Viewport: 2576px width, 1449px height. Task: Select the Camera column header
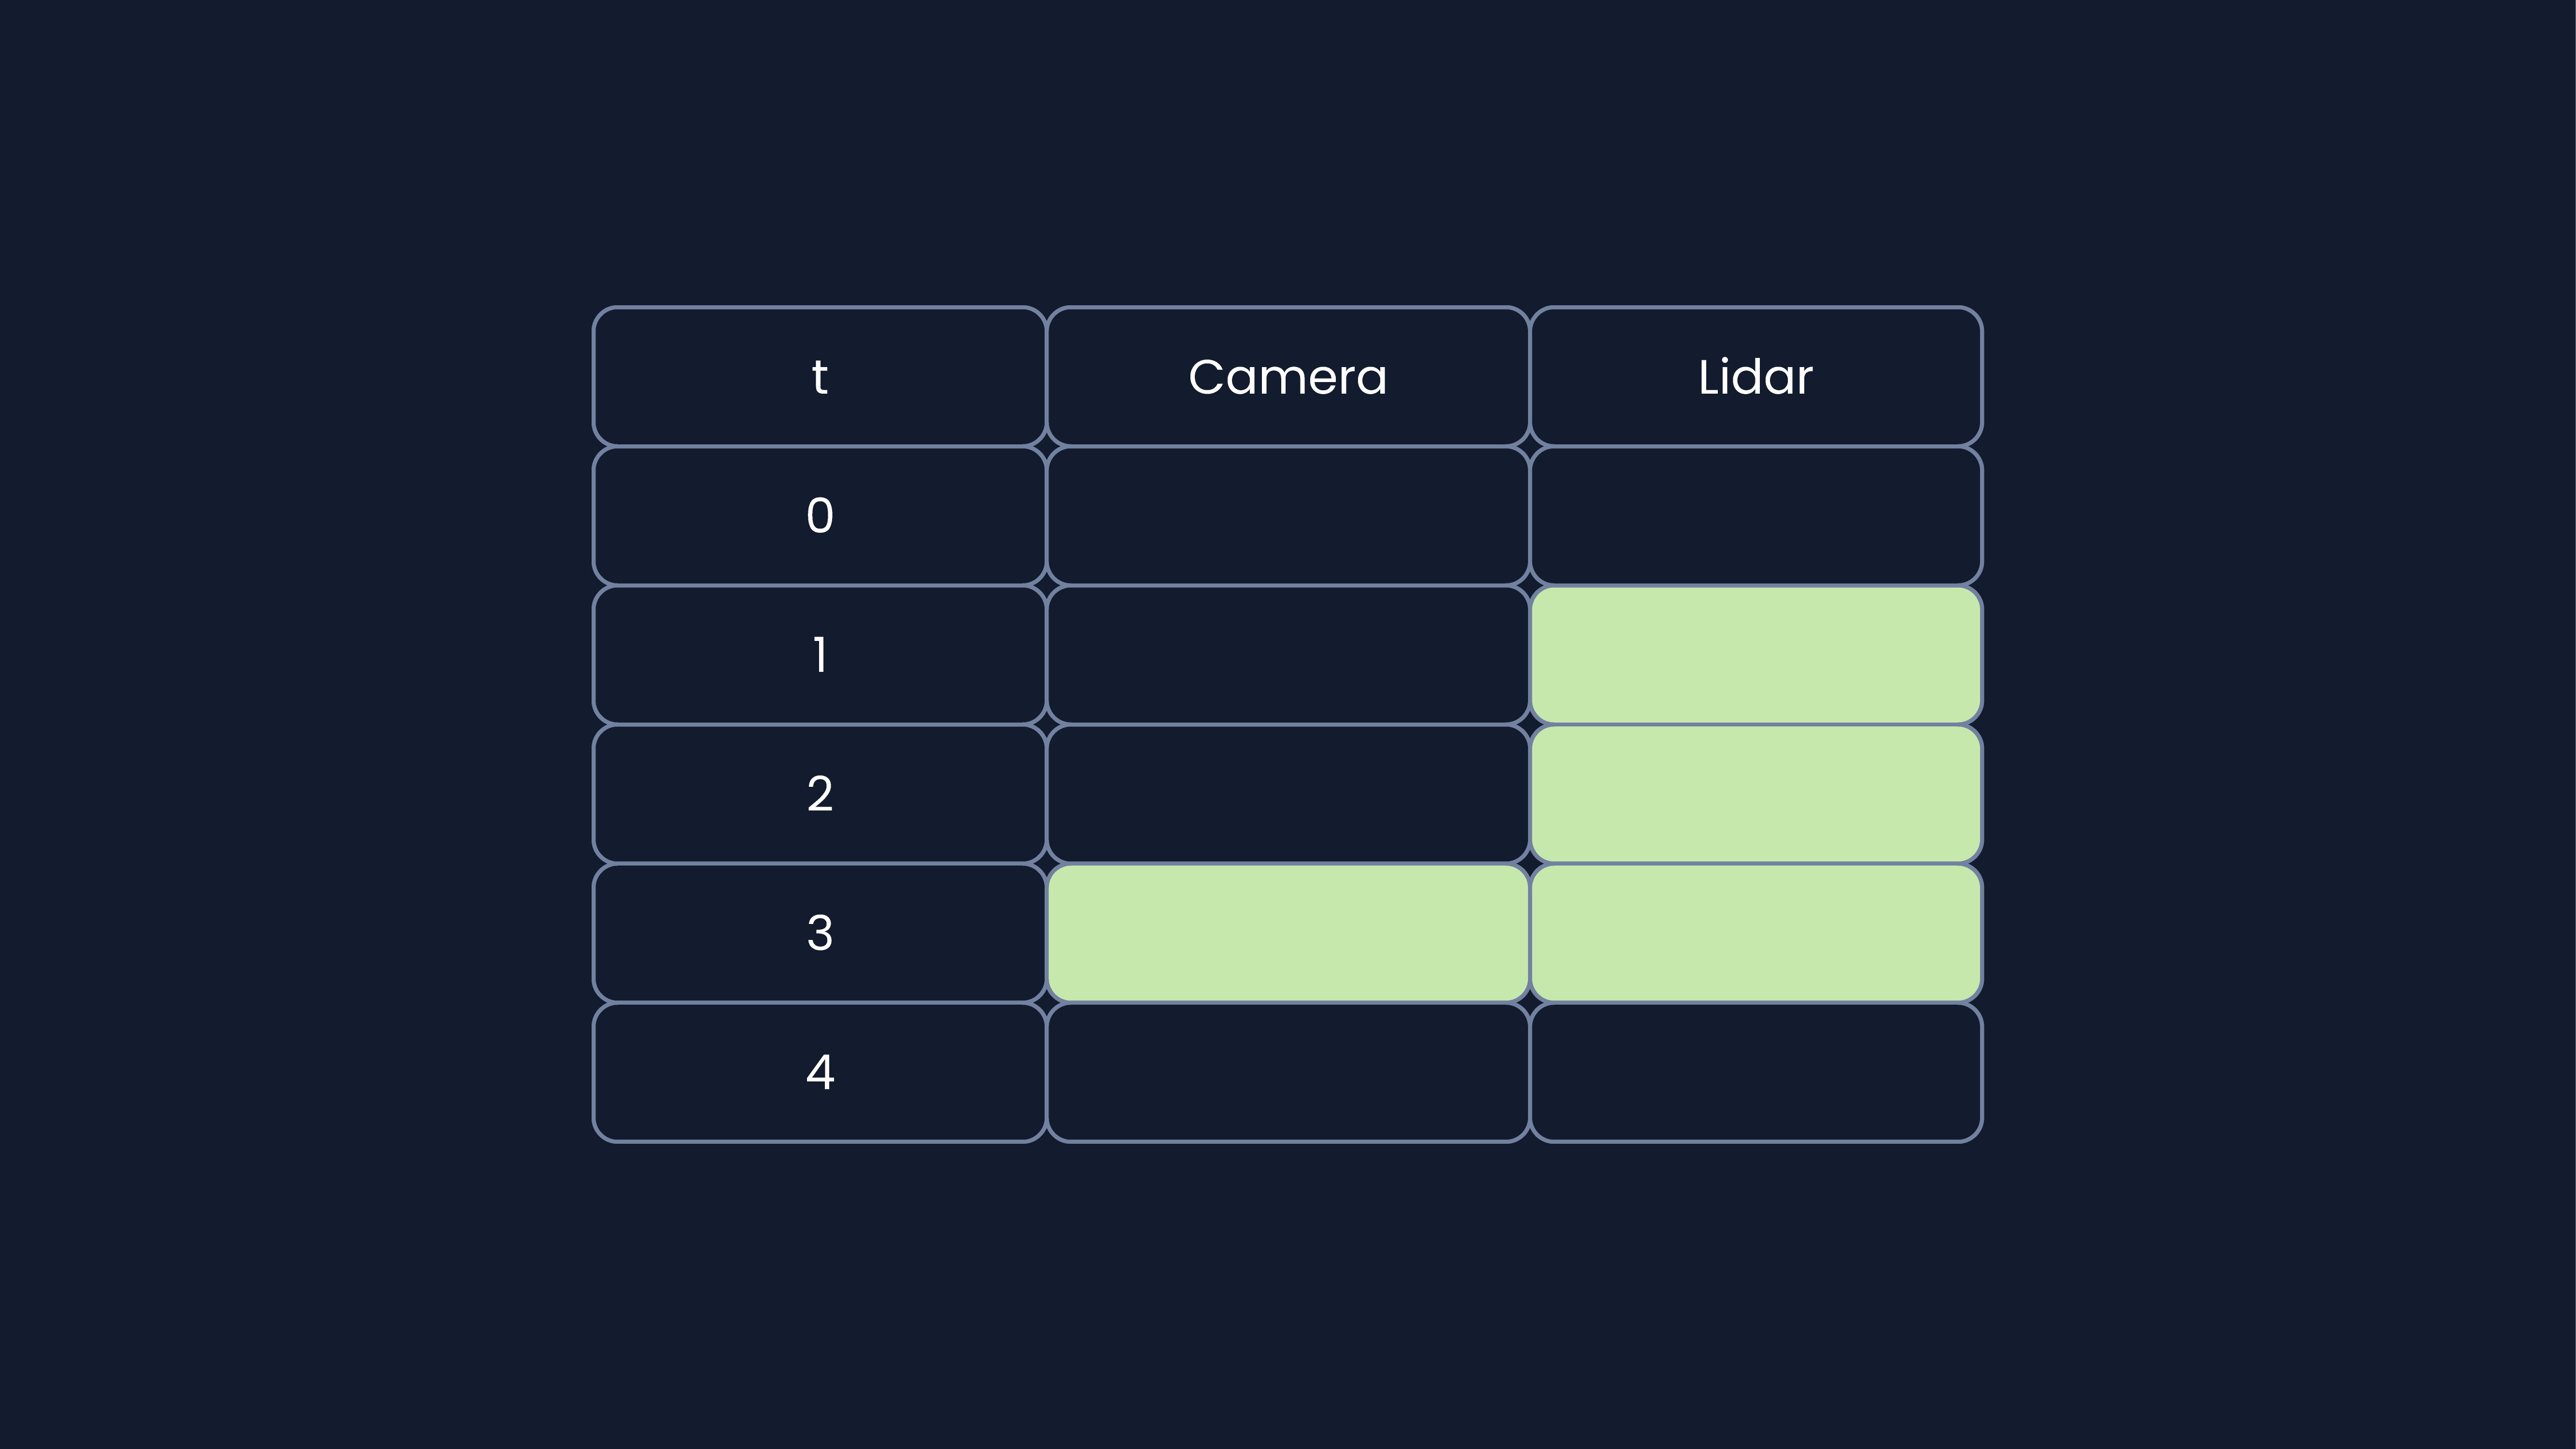coord(1288,376)
